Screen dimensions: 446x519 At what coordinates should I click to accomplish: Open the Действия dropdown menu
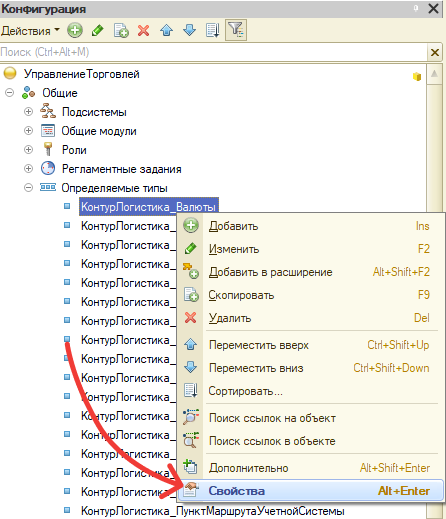click(x=30, y=31)
